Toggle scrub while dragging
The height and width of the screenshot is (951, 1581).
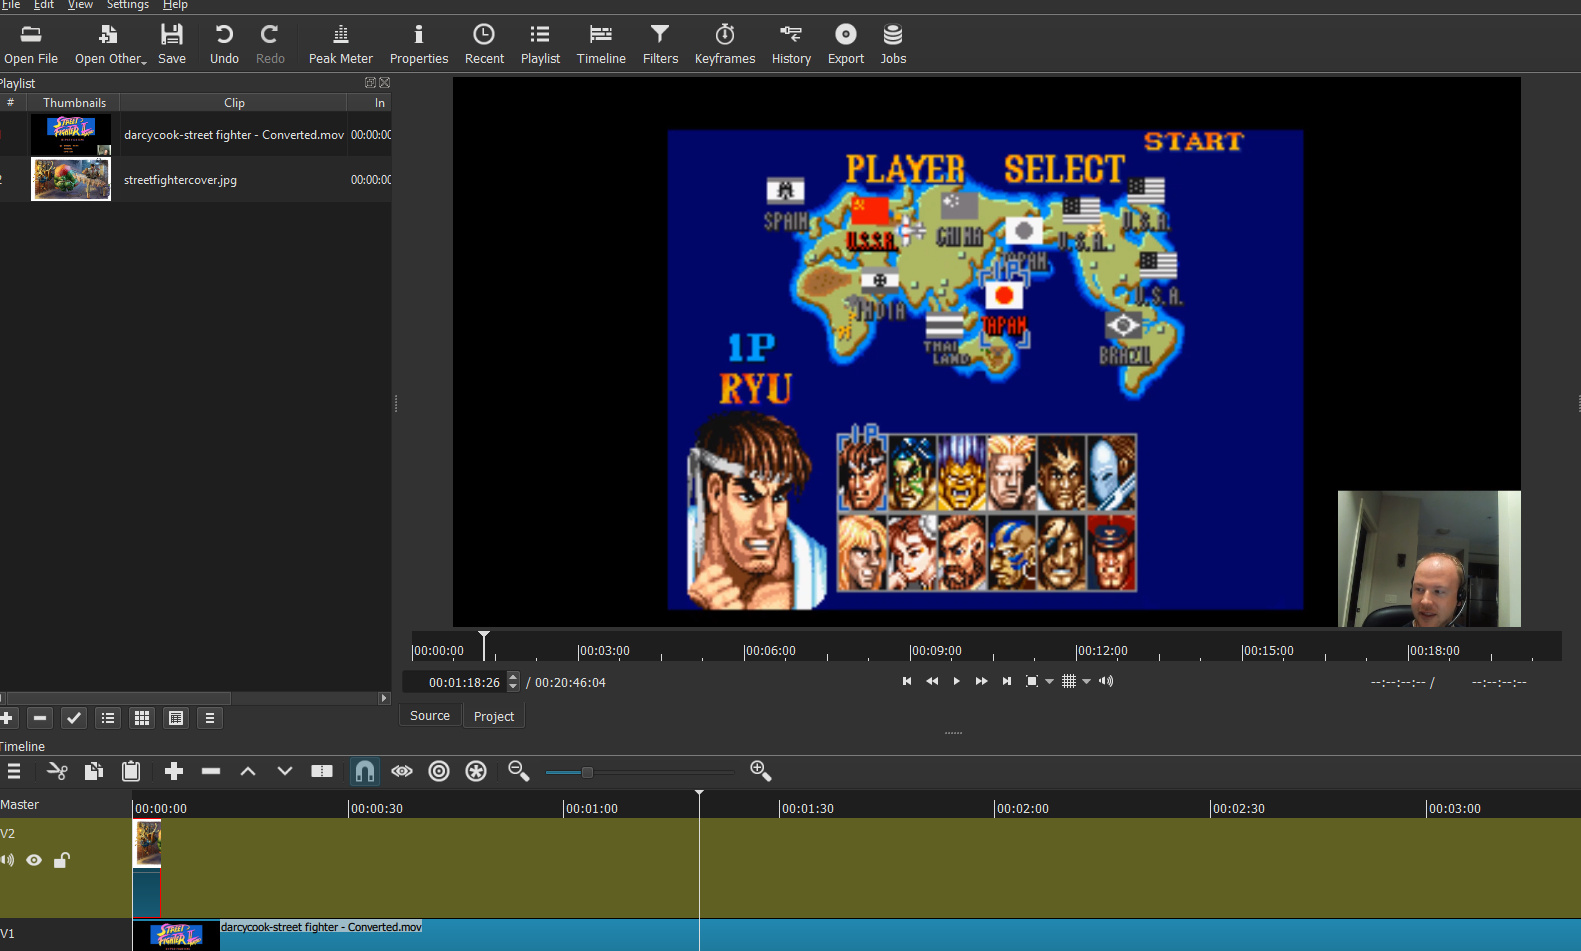(402, 771)
